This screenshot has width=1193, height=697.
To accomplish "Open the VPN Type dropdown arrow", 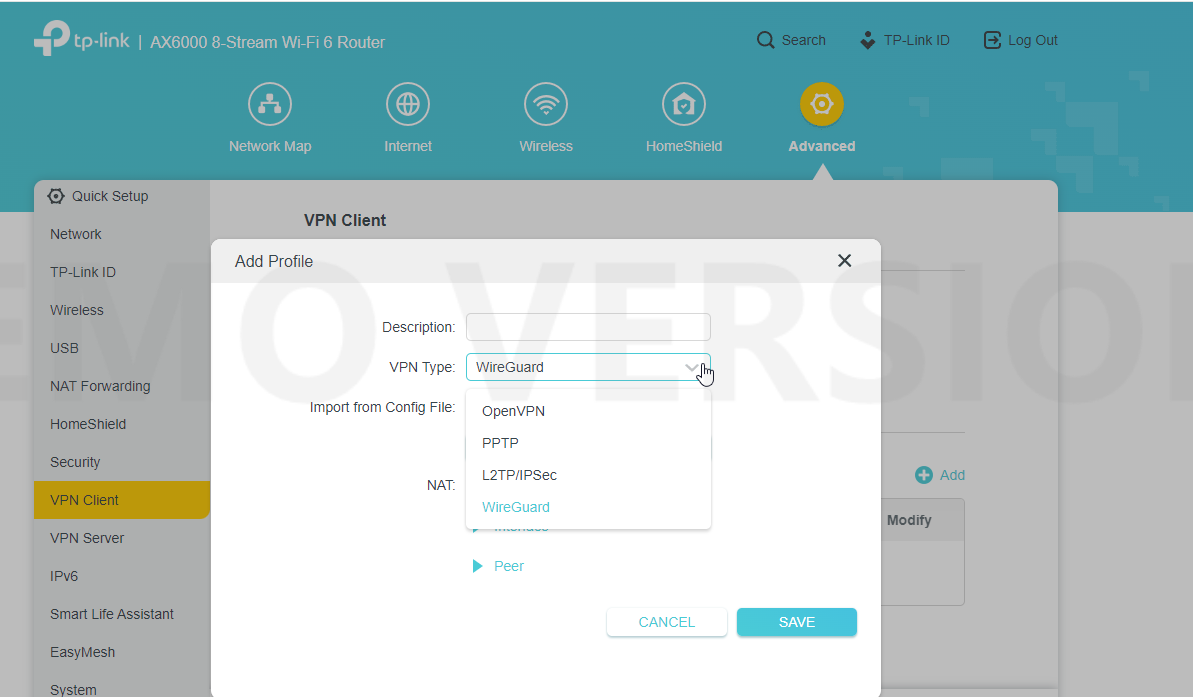I will (691, 368).
